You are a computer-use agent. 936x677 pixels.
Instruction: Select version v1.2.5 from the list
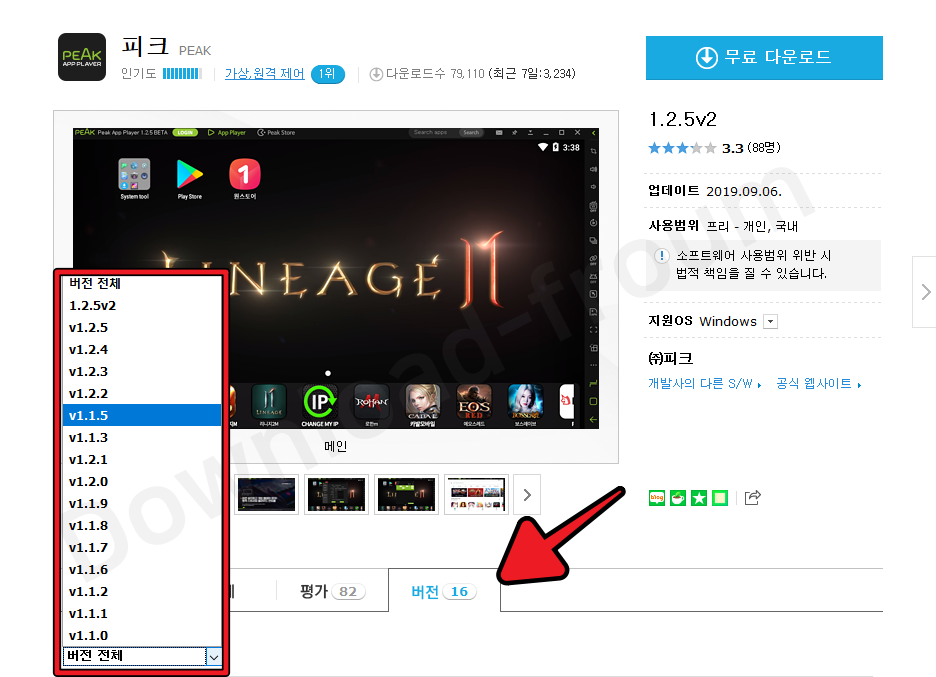click(141, 328)
